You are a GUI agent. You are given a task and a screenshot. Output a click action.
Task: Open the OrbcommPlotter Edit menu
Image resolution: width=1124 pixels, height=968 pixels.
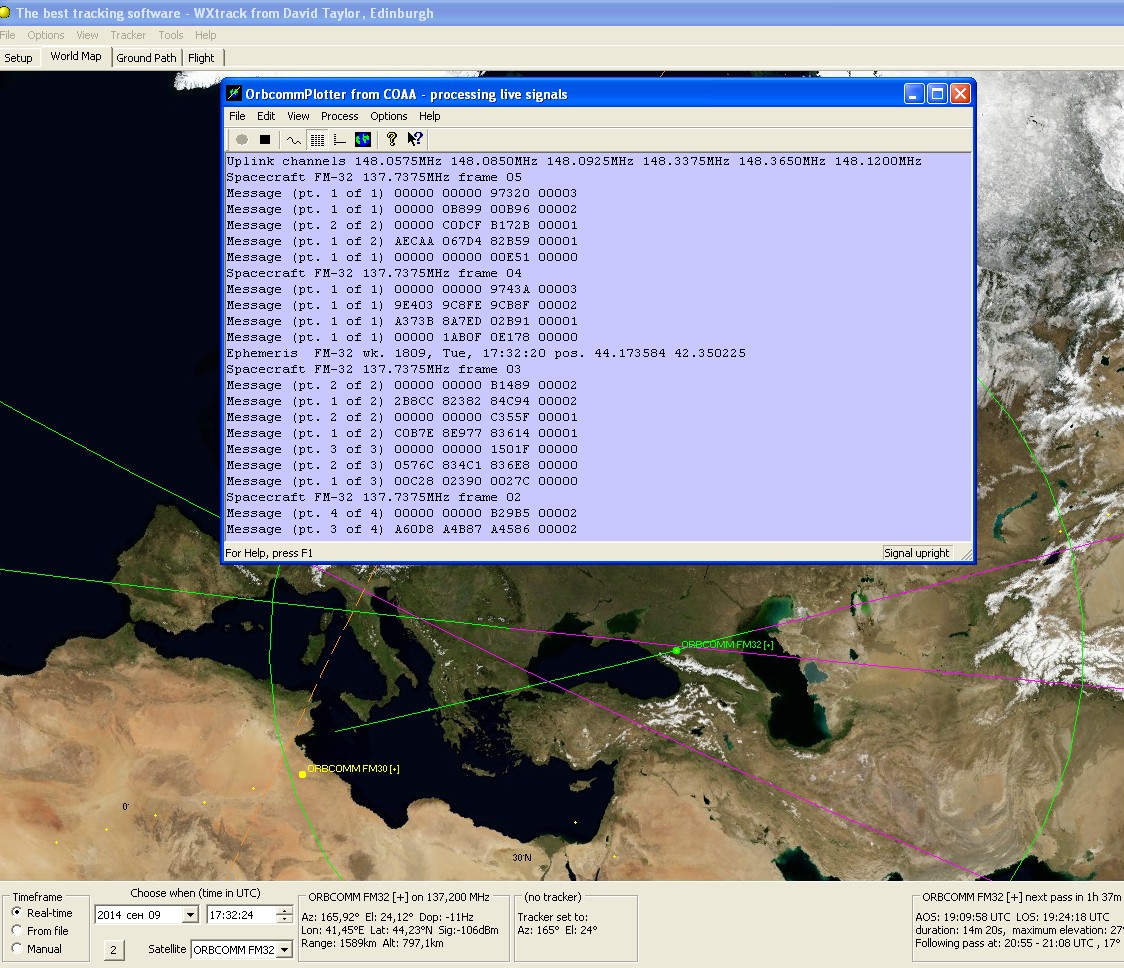(266, 116)
